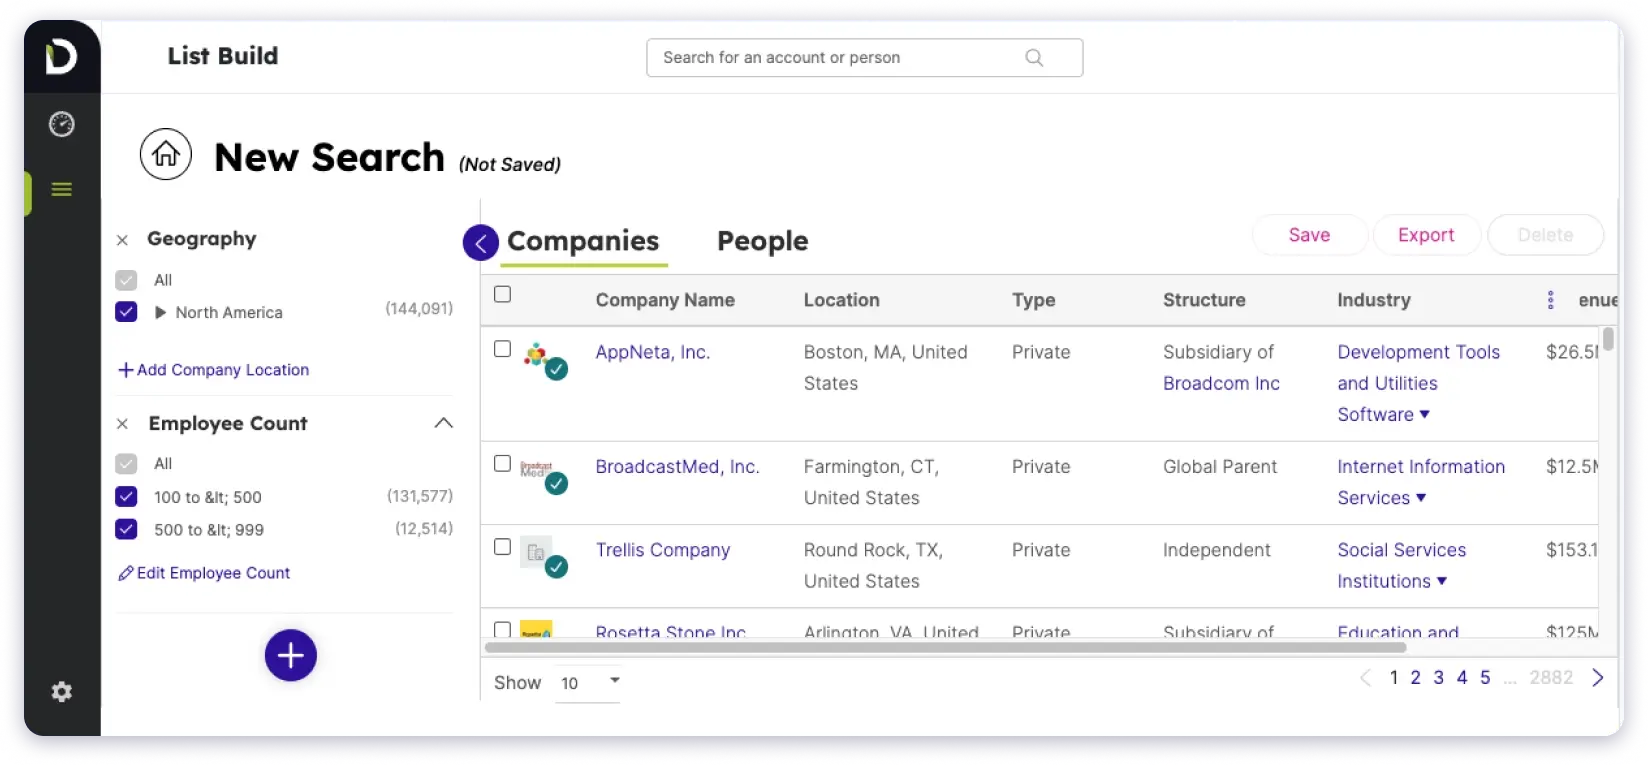1648x765 pixels.
Task: Check the BroadcastMed row checkbox
Action: [503, 463]
